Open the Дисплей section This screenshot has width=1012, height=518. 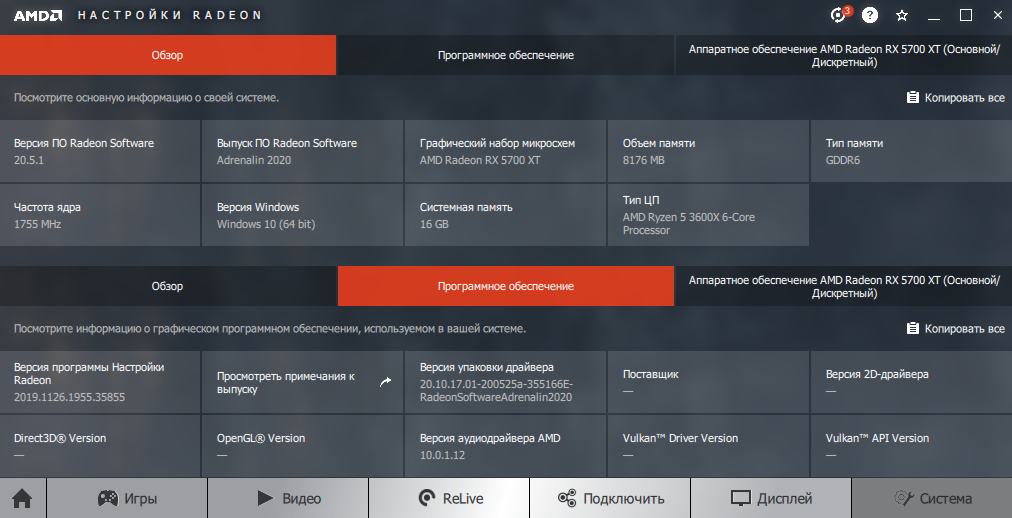tap(771, 498)
